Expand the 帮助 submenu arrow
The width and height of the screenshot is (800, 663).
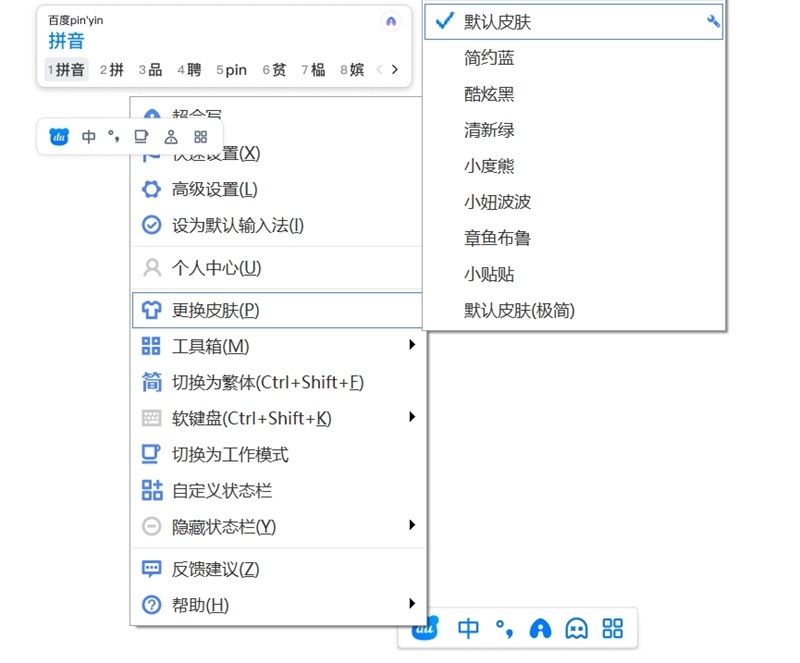[412, 604]
